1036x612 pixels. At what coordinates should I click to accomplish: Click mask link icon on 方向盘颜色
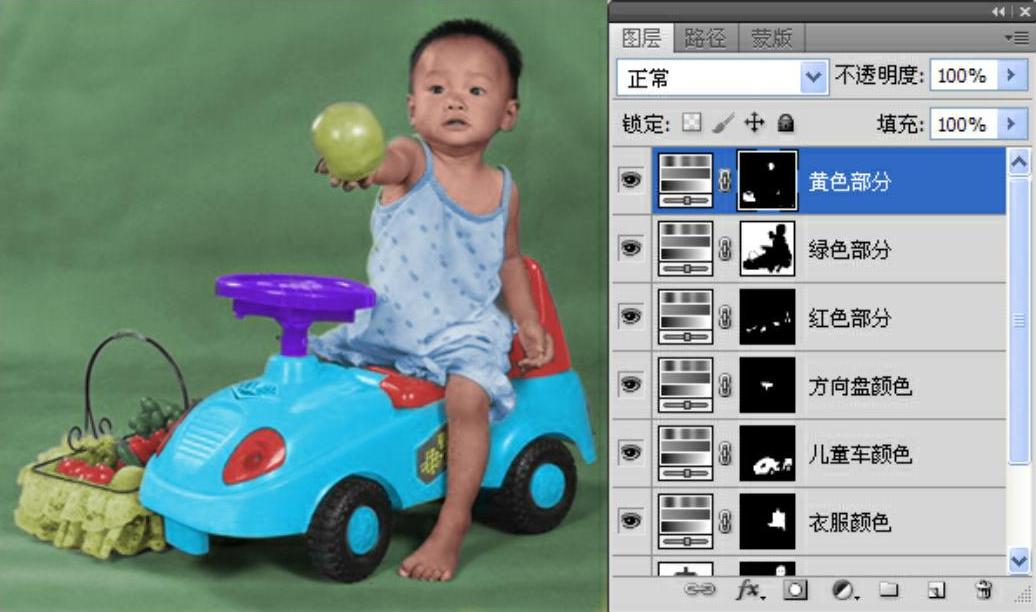725,385
